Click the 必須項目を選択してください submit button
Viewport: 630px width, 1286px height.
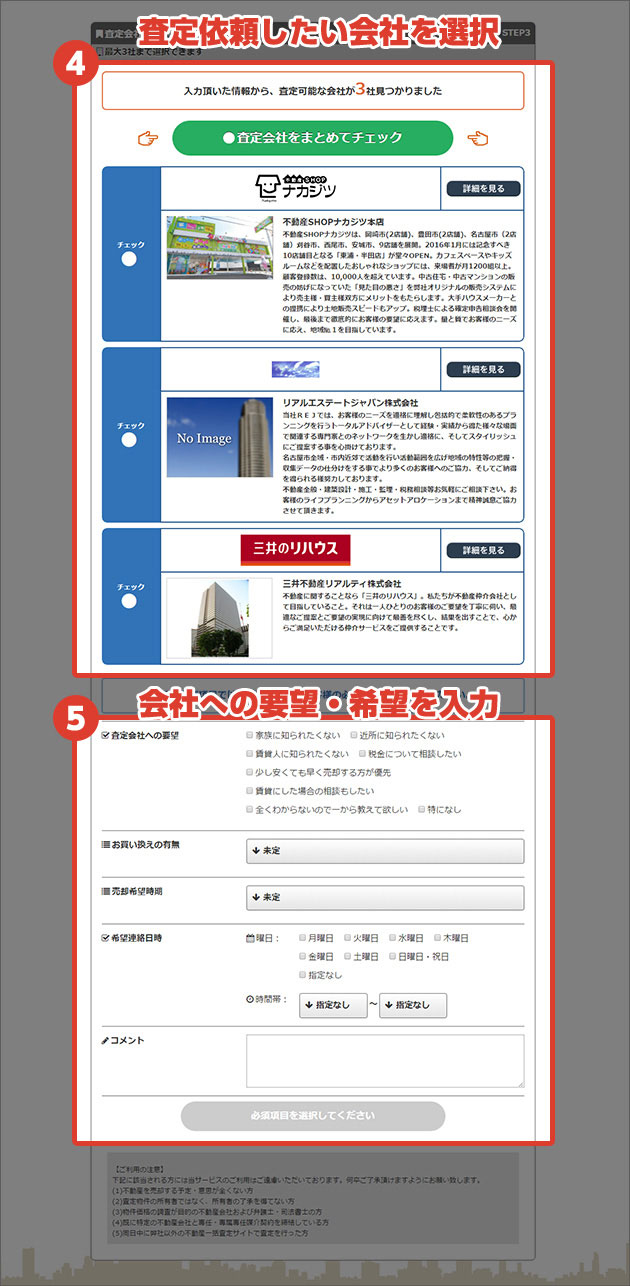313,1116
